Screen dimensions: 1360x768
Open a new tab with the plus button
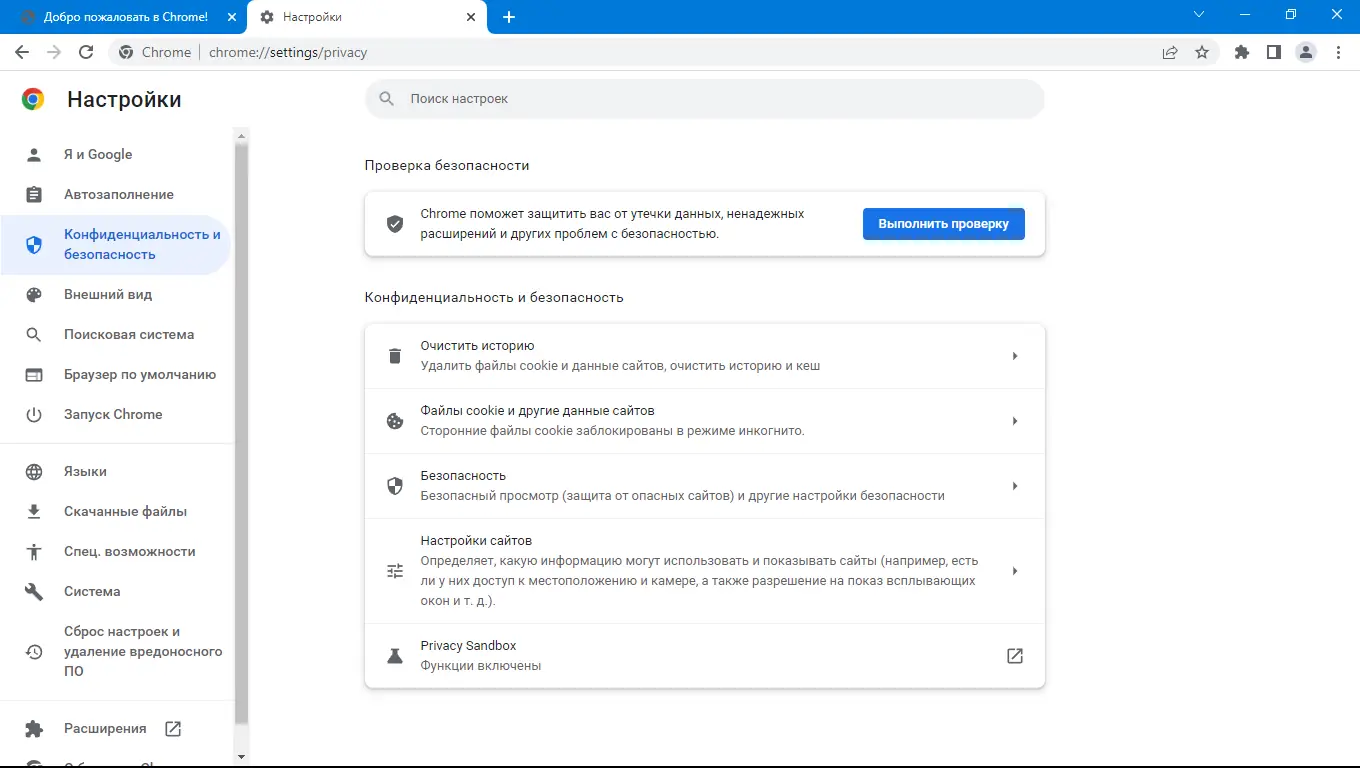pyautogui.click(x=509, y=17)
